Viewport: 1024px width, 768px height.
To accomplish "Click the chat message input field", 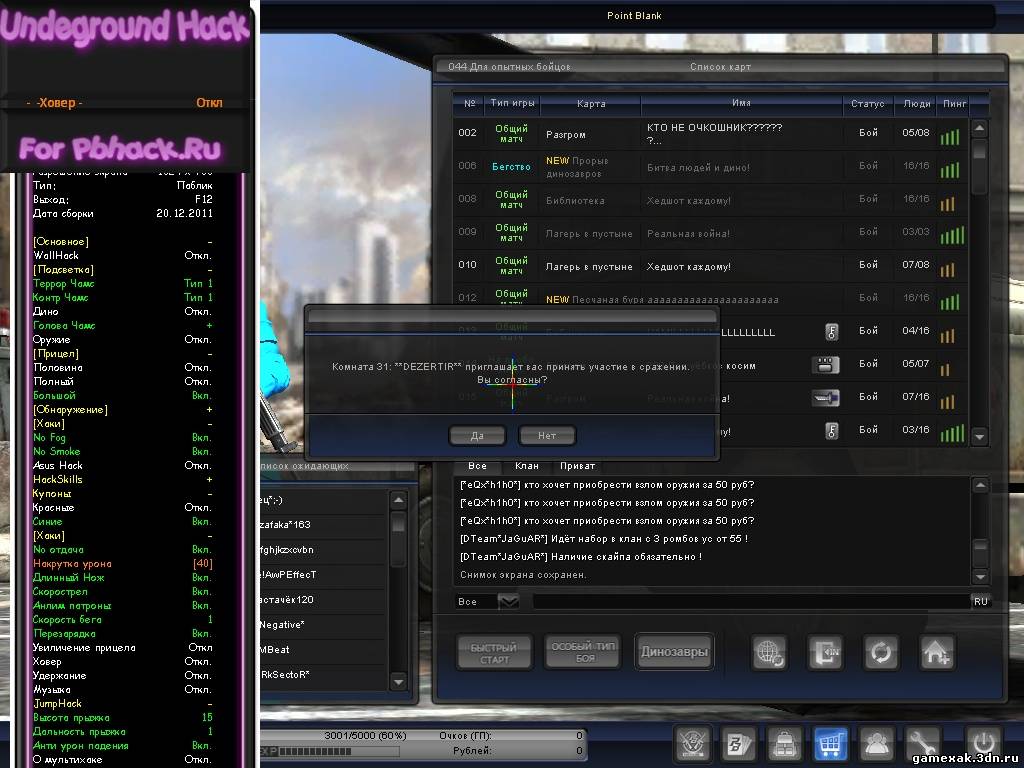I will 750,601.
